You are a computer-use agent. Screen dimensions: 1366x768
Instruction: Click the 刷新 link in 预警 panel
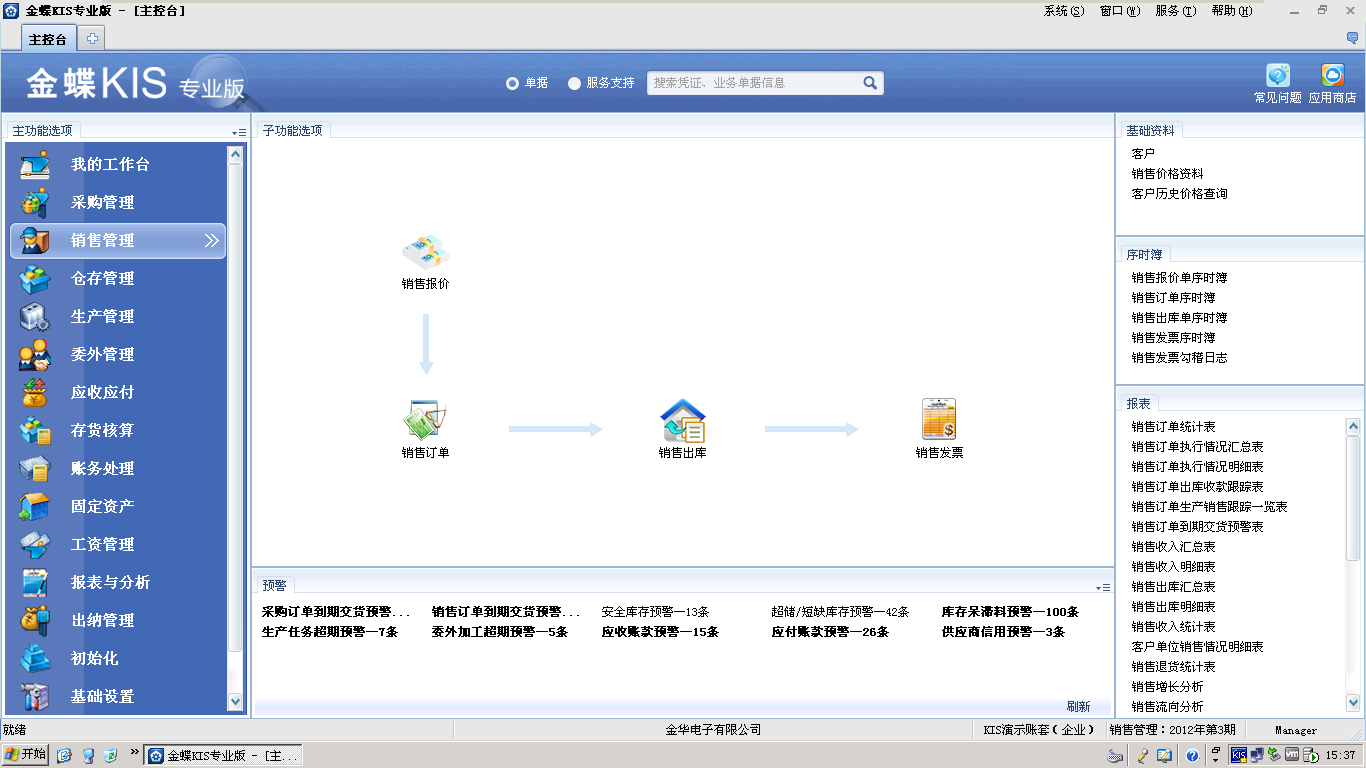[1078, 706]
